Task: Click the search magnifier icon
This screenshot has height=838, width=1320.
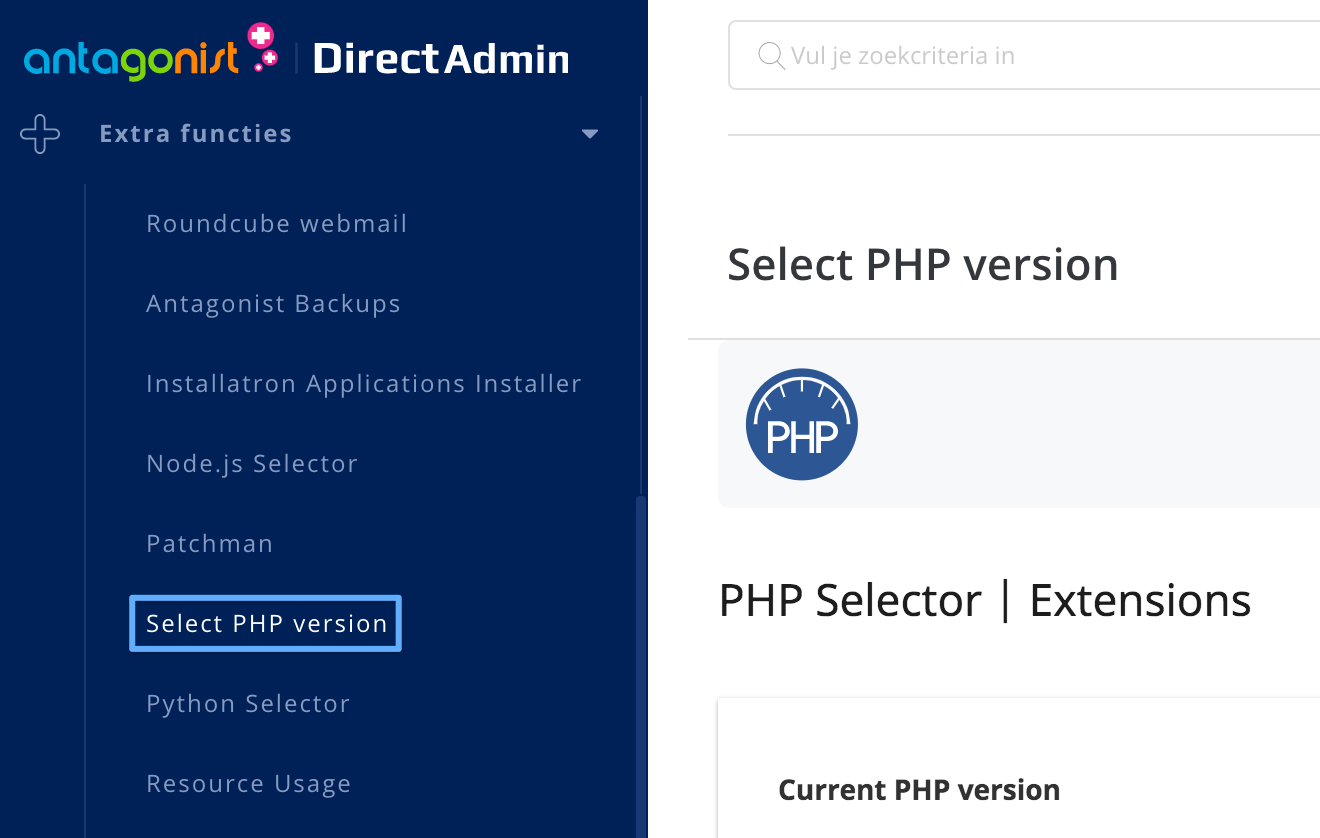Action: (771, 55)
